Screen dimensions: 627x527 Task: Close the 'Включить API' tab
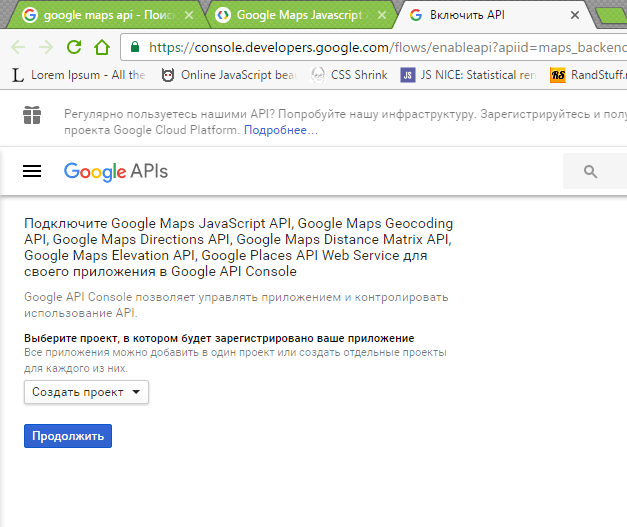575,15
